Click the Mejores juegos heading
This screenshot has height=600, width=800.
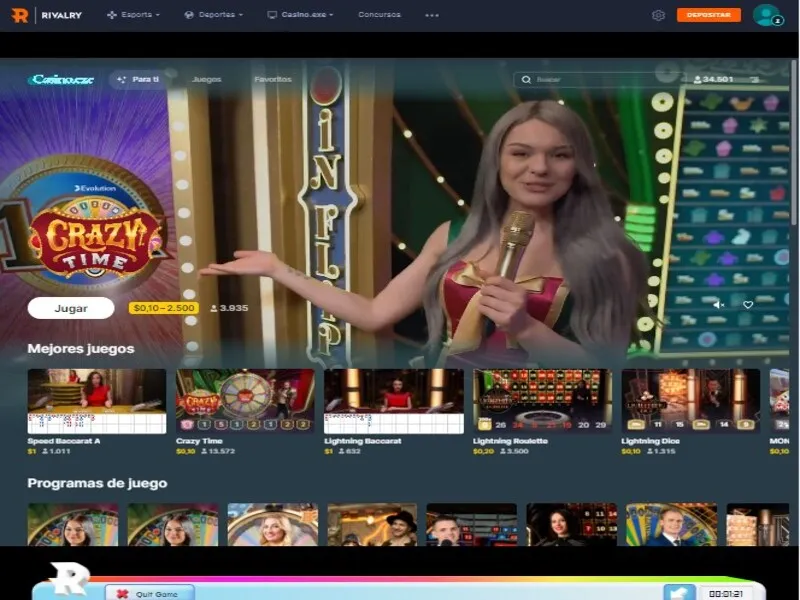tap(81, 348)
